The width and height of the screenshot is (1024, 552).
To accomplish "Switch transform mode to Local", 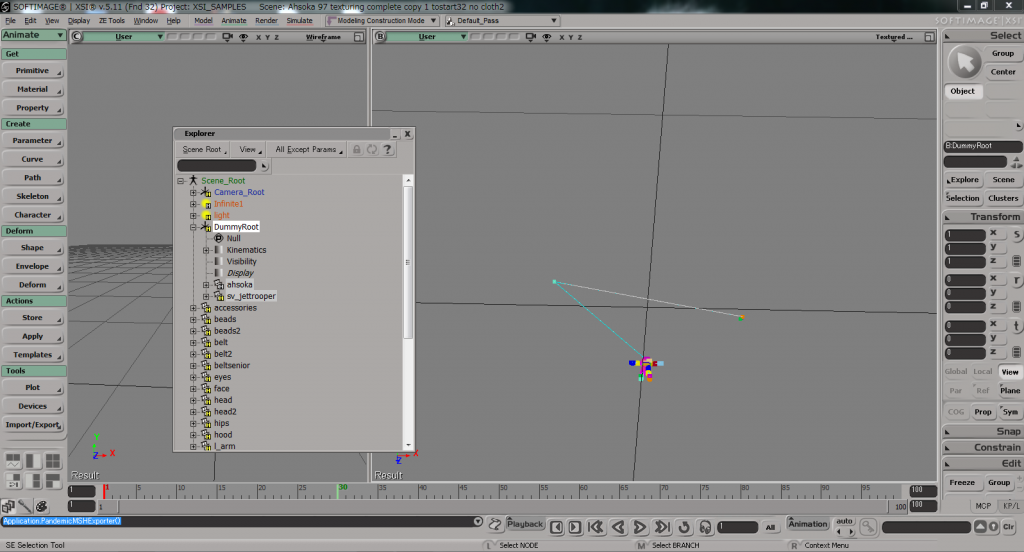I will (x=983, y=372).
